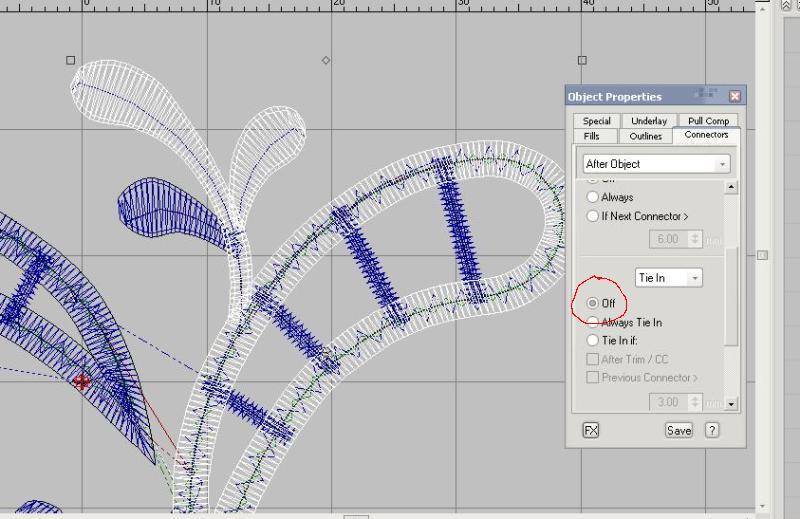Open the Pull Comp tab
Screen dimensions: 800x519
pos(708,121)
